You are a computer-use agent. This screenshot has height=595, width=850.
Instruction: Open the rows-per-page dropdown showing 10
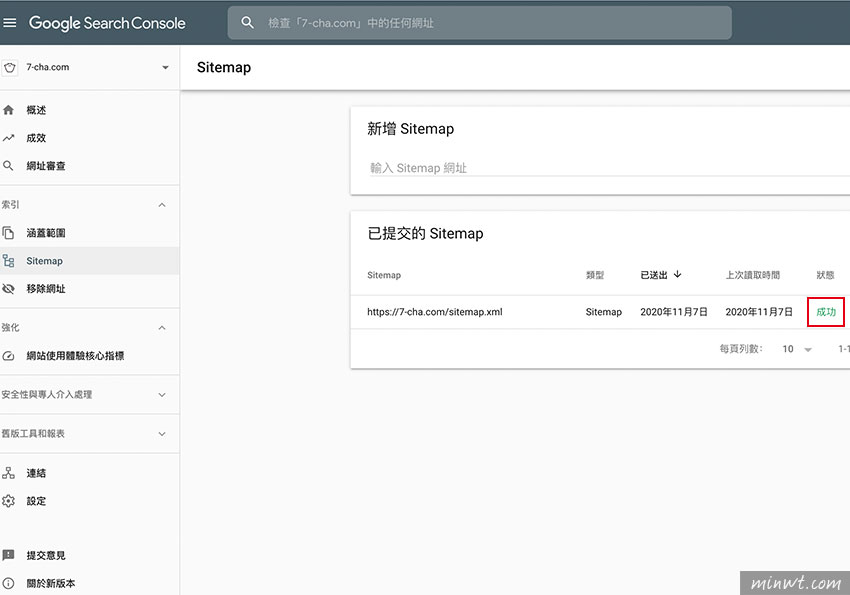tap(797, 349)
